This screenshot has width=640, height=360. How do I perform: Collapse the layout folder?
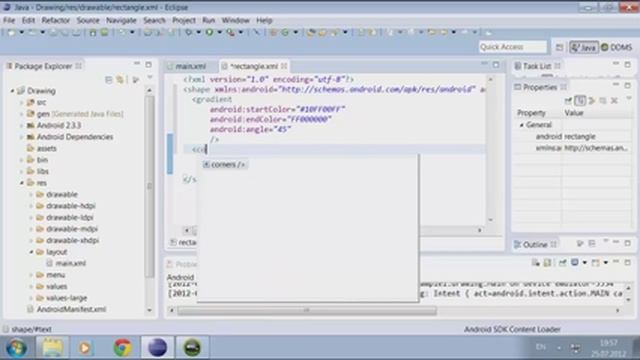click(x=31, y=252)
